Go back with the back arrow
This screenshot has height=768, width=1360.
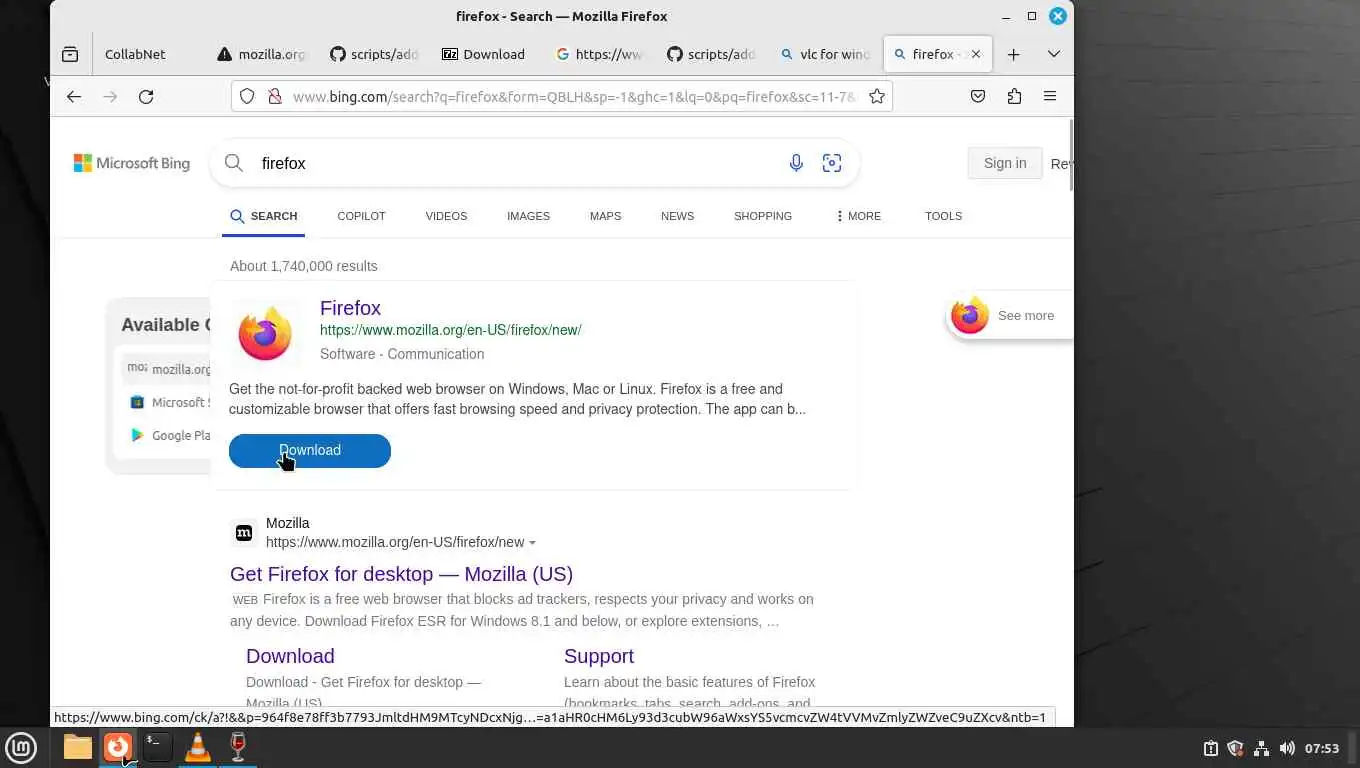point(74,96)
